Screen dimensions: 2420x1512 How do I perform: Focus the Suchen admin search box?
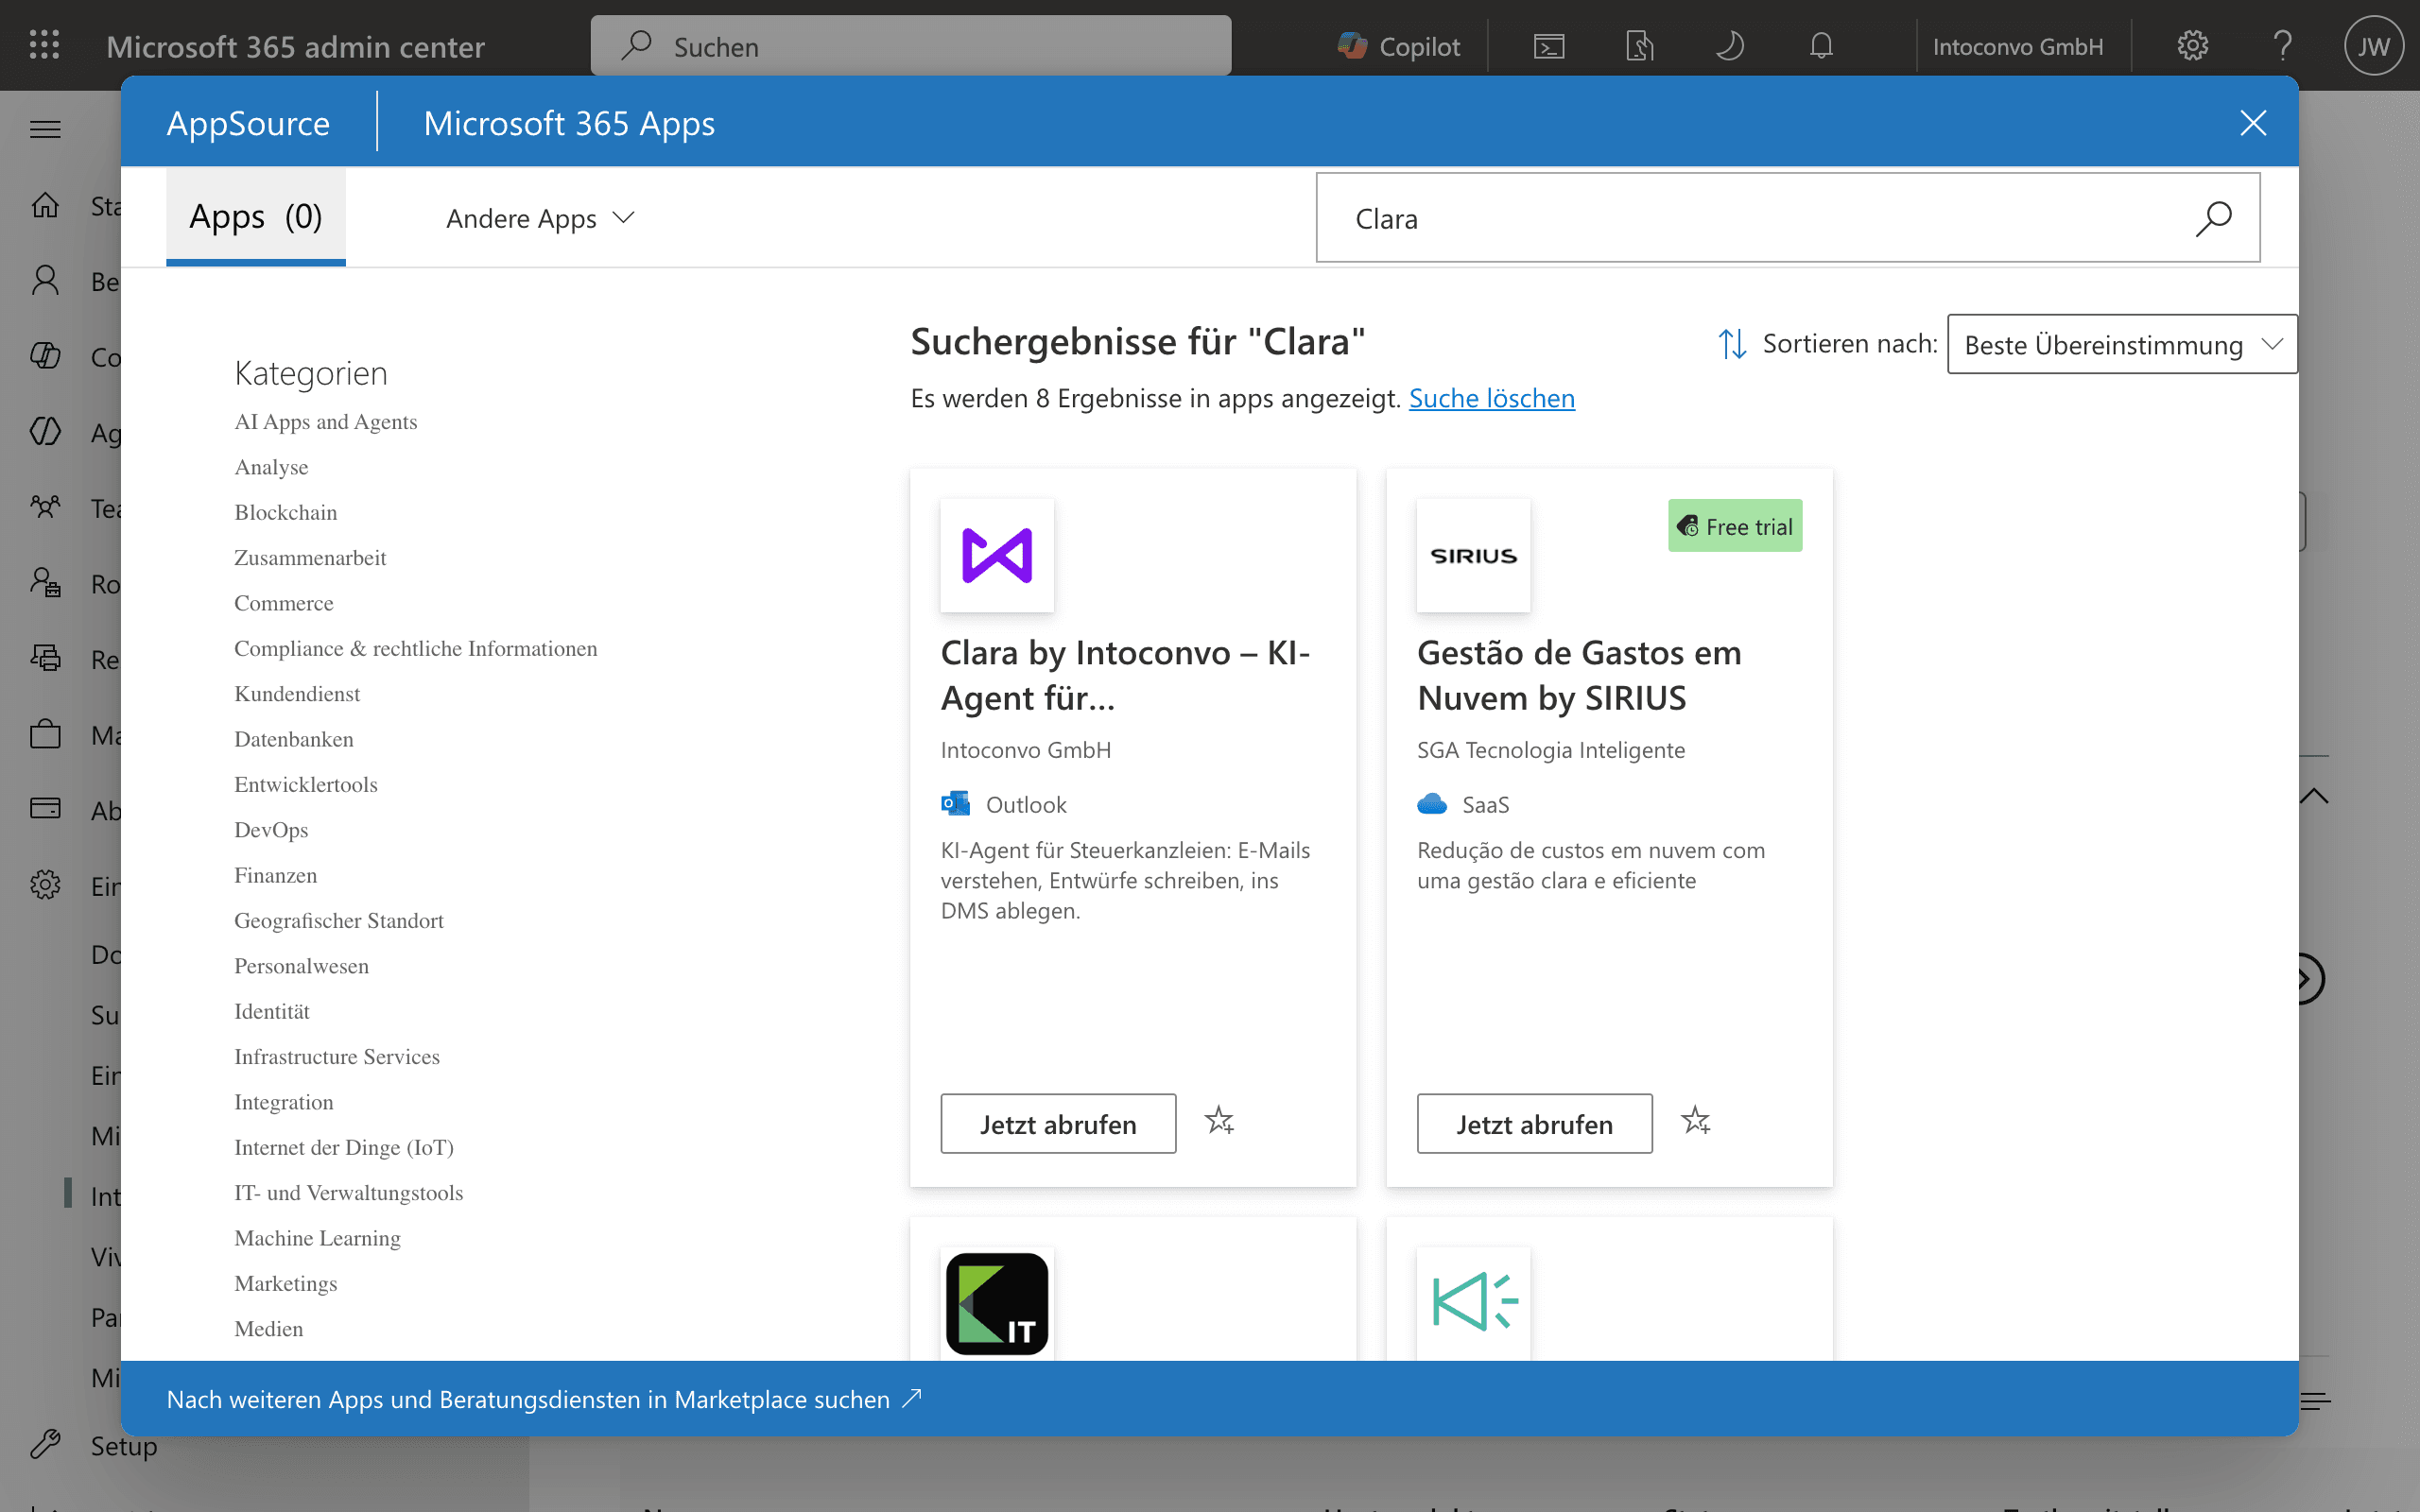click(910, 46)
